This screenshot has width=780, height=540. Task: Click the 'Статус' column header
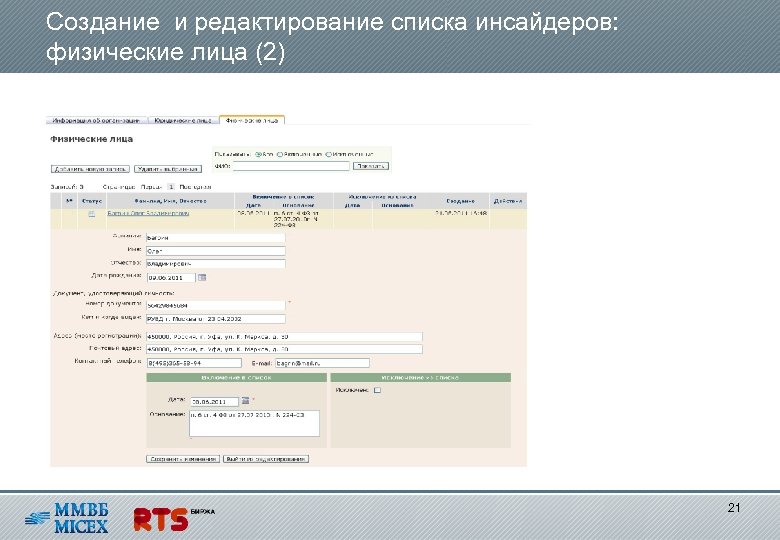[x=92, y=201]
